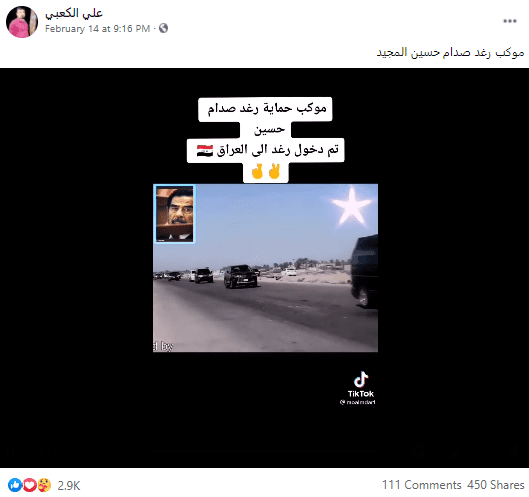Screen dimensions: 529x497
Task: Click the Care hugging-heart reaction icon
Action: pos(44,485)
